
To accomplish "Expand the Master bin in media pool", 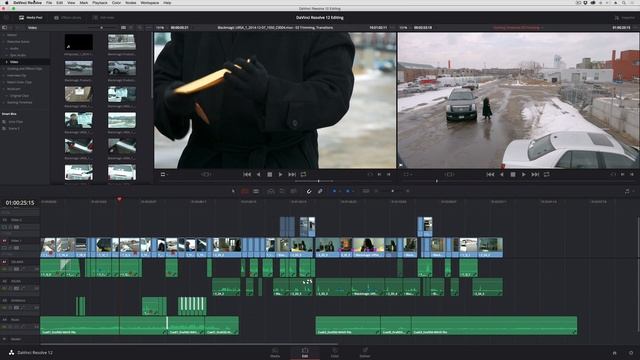I will click(4, 35).
